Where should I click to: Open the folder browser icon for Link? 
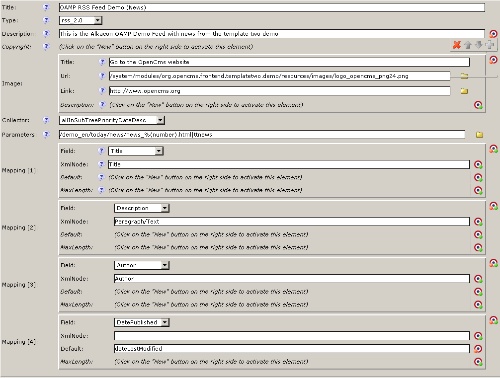click(x=464, y=91)
